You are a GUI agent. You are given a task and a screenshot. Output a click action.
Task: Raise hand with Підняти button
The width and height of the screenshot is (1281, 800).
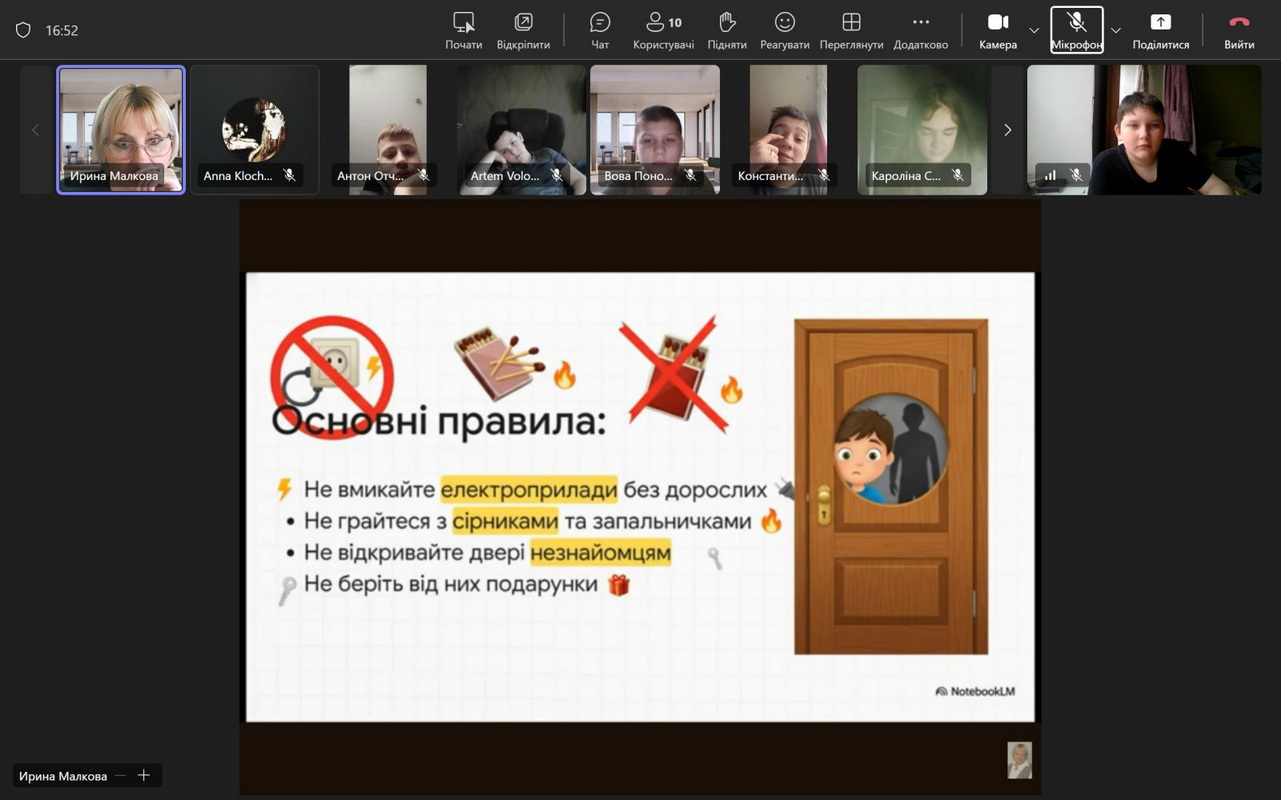[x=727, y=30]
